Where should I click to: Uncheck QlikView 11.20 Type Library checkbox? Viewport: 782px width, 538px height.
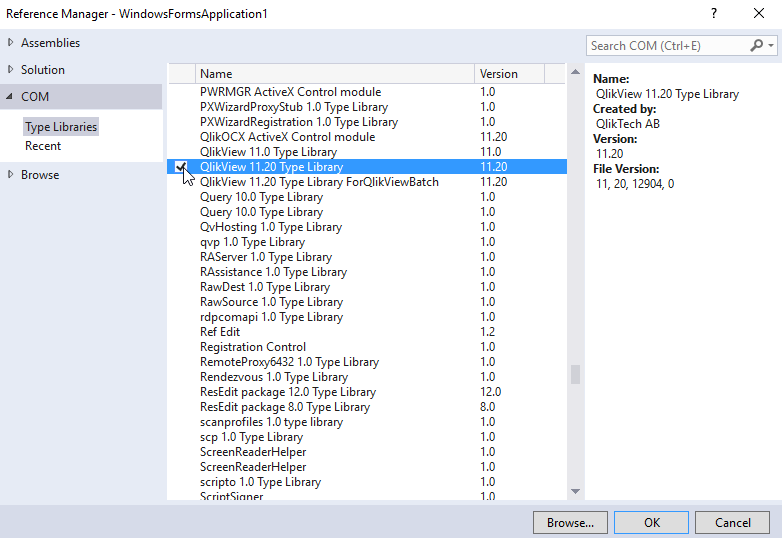pos(181,167)
